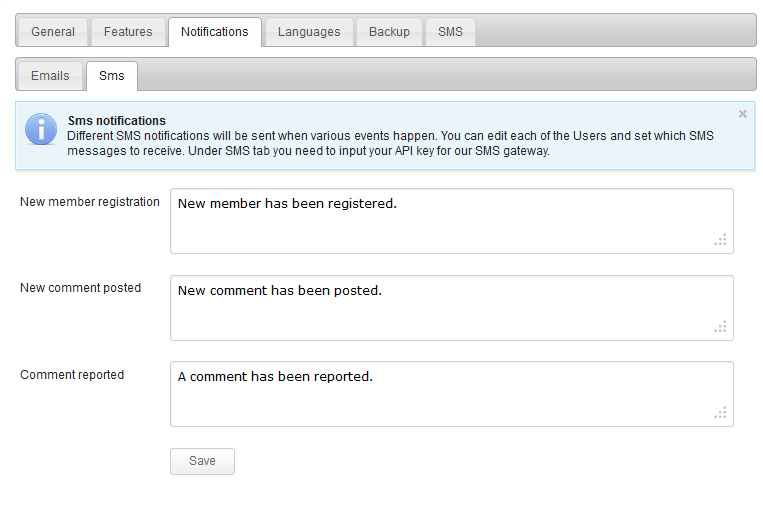Viewport: 763px width, 529px height.
Task: Focus the New member registration message box
Action: point(452,221)
